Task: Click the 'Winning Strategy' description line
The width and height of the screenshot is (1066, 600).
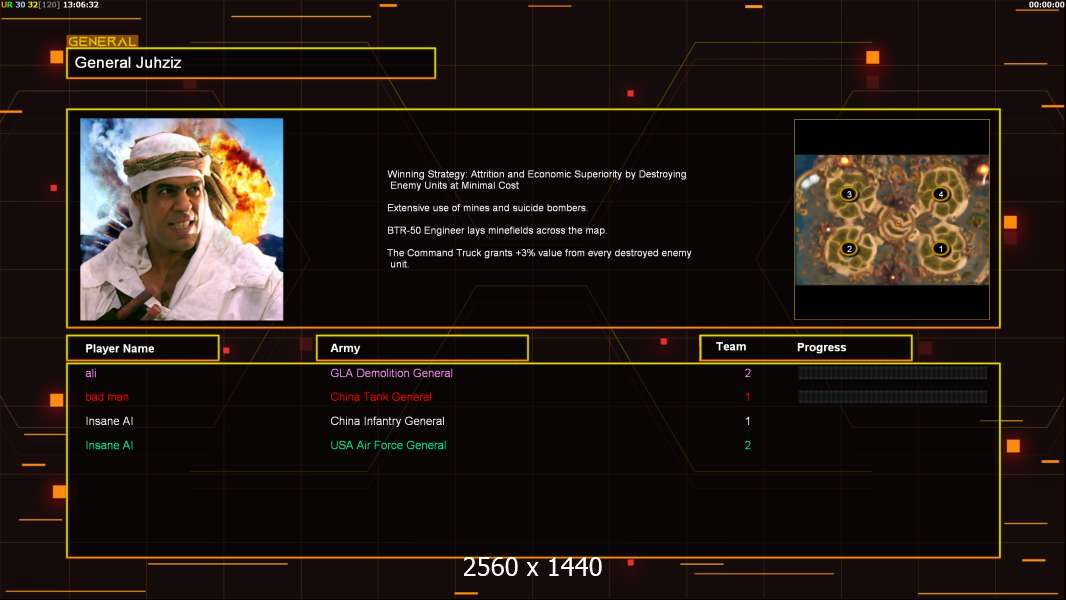Action: (x=537, y=179)
